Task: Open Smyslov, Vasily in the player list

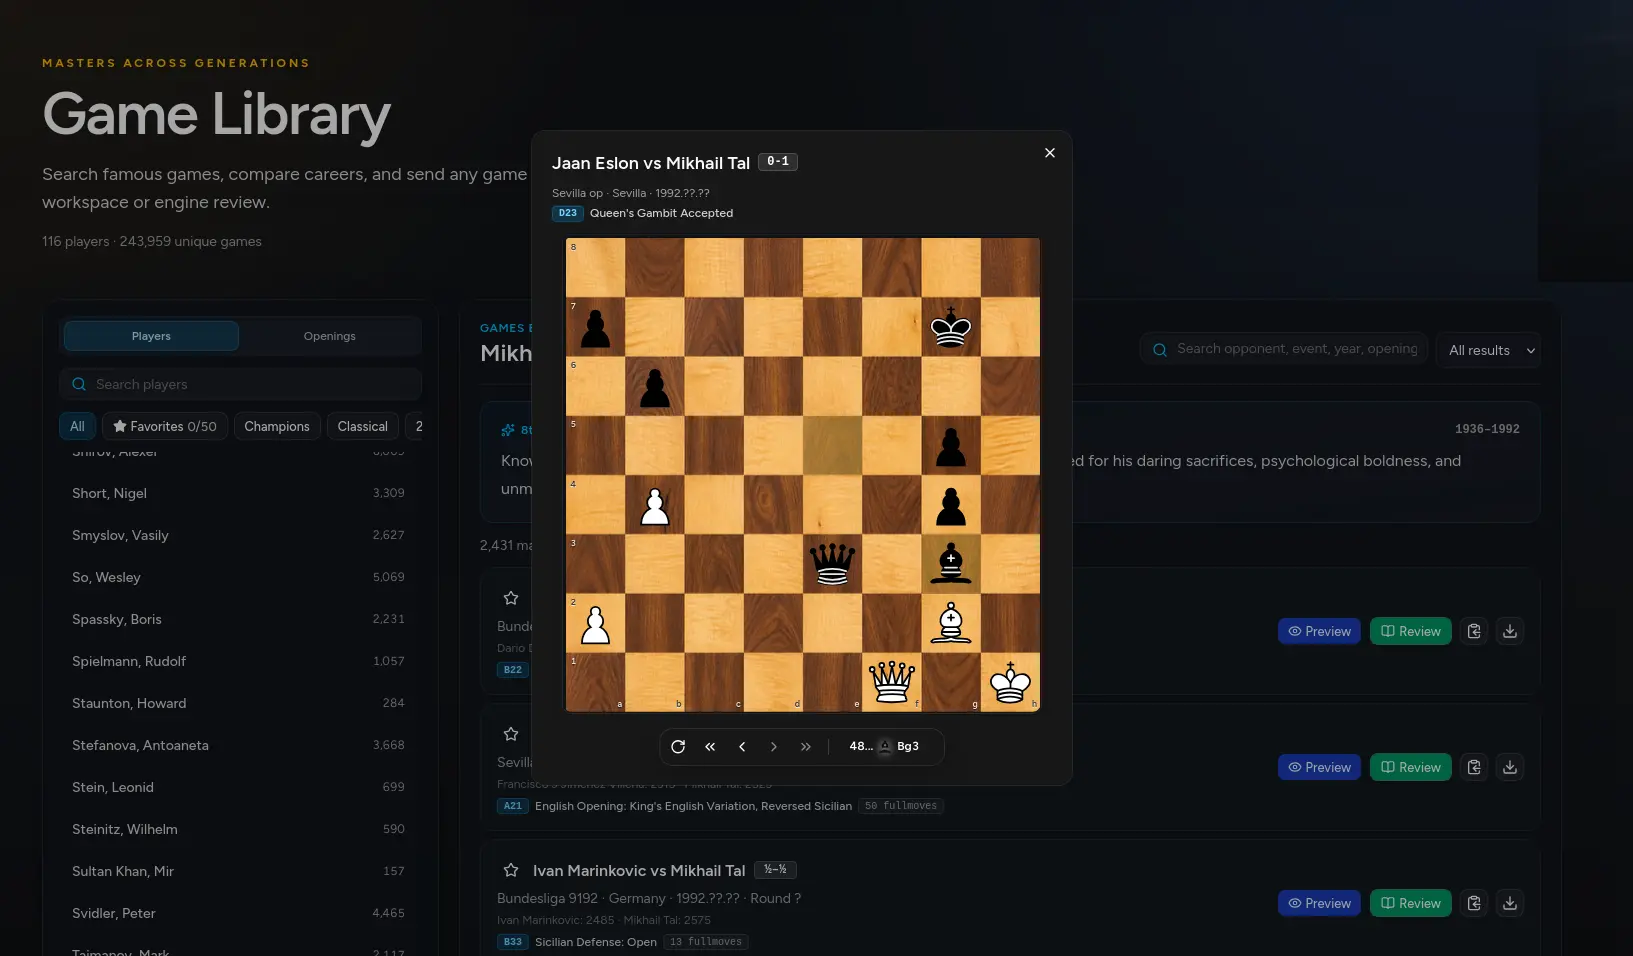Action: tap(238, 535)
